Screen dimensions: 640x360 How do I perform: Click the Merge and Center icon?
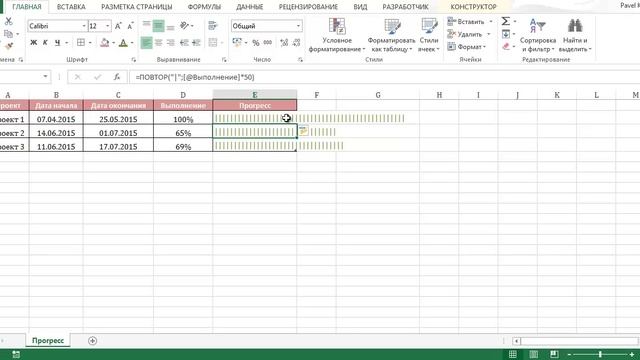point(213,42)
